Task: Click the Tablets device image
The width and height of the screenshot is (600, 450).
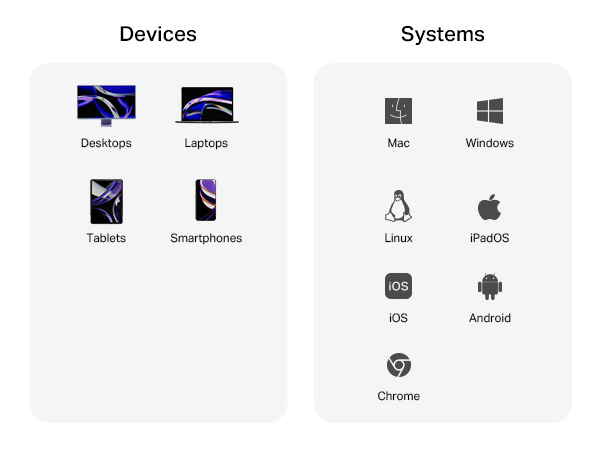Action: coord(106,201)
